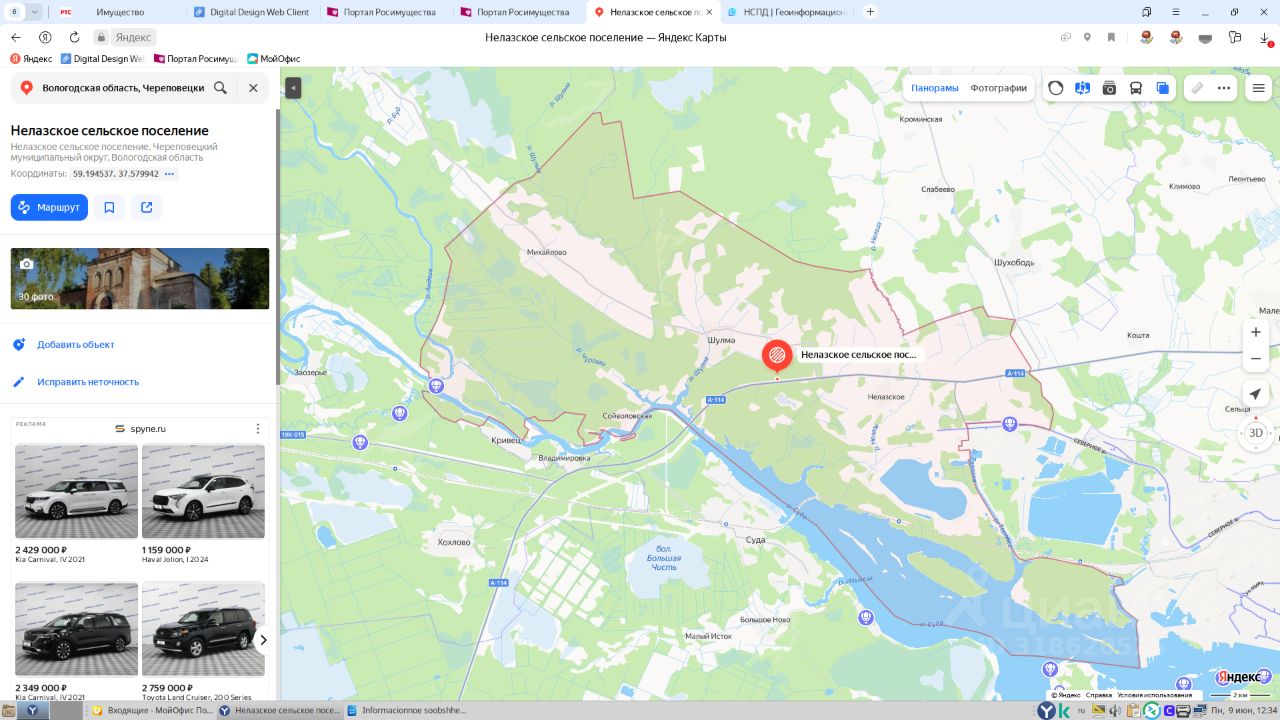Screen dimensions: 1280x720
Task: Click Исправить неточность link
Action: point(88,382)
